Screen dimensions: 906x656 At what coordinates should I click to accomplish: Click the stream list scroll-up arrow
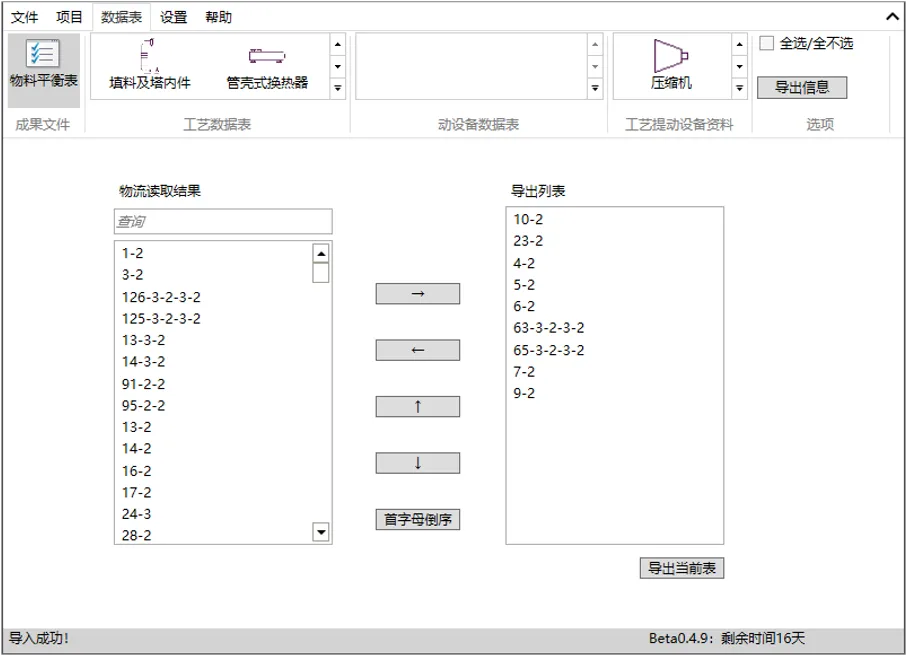[321, 253]
